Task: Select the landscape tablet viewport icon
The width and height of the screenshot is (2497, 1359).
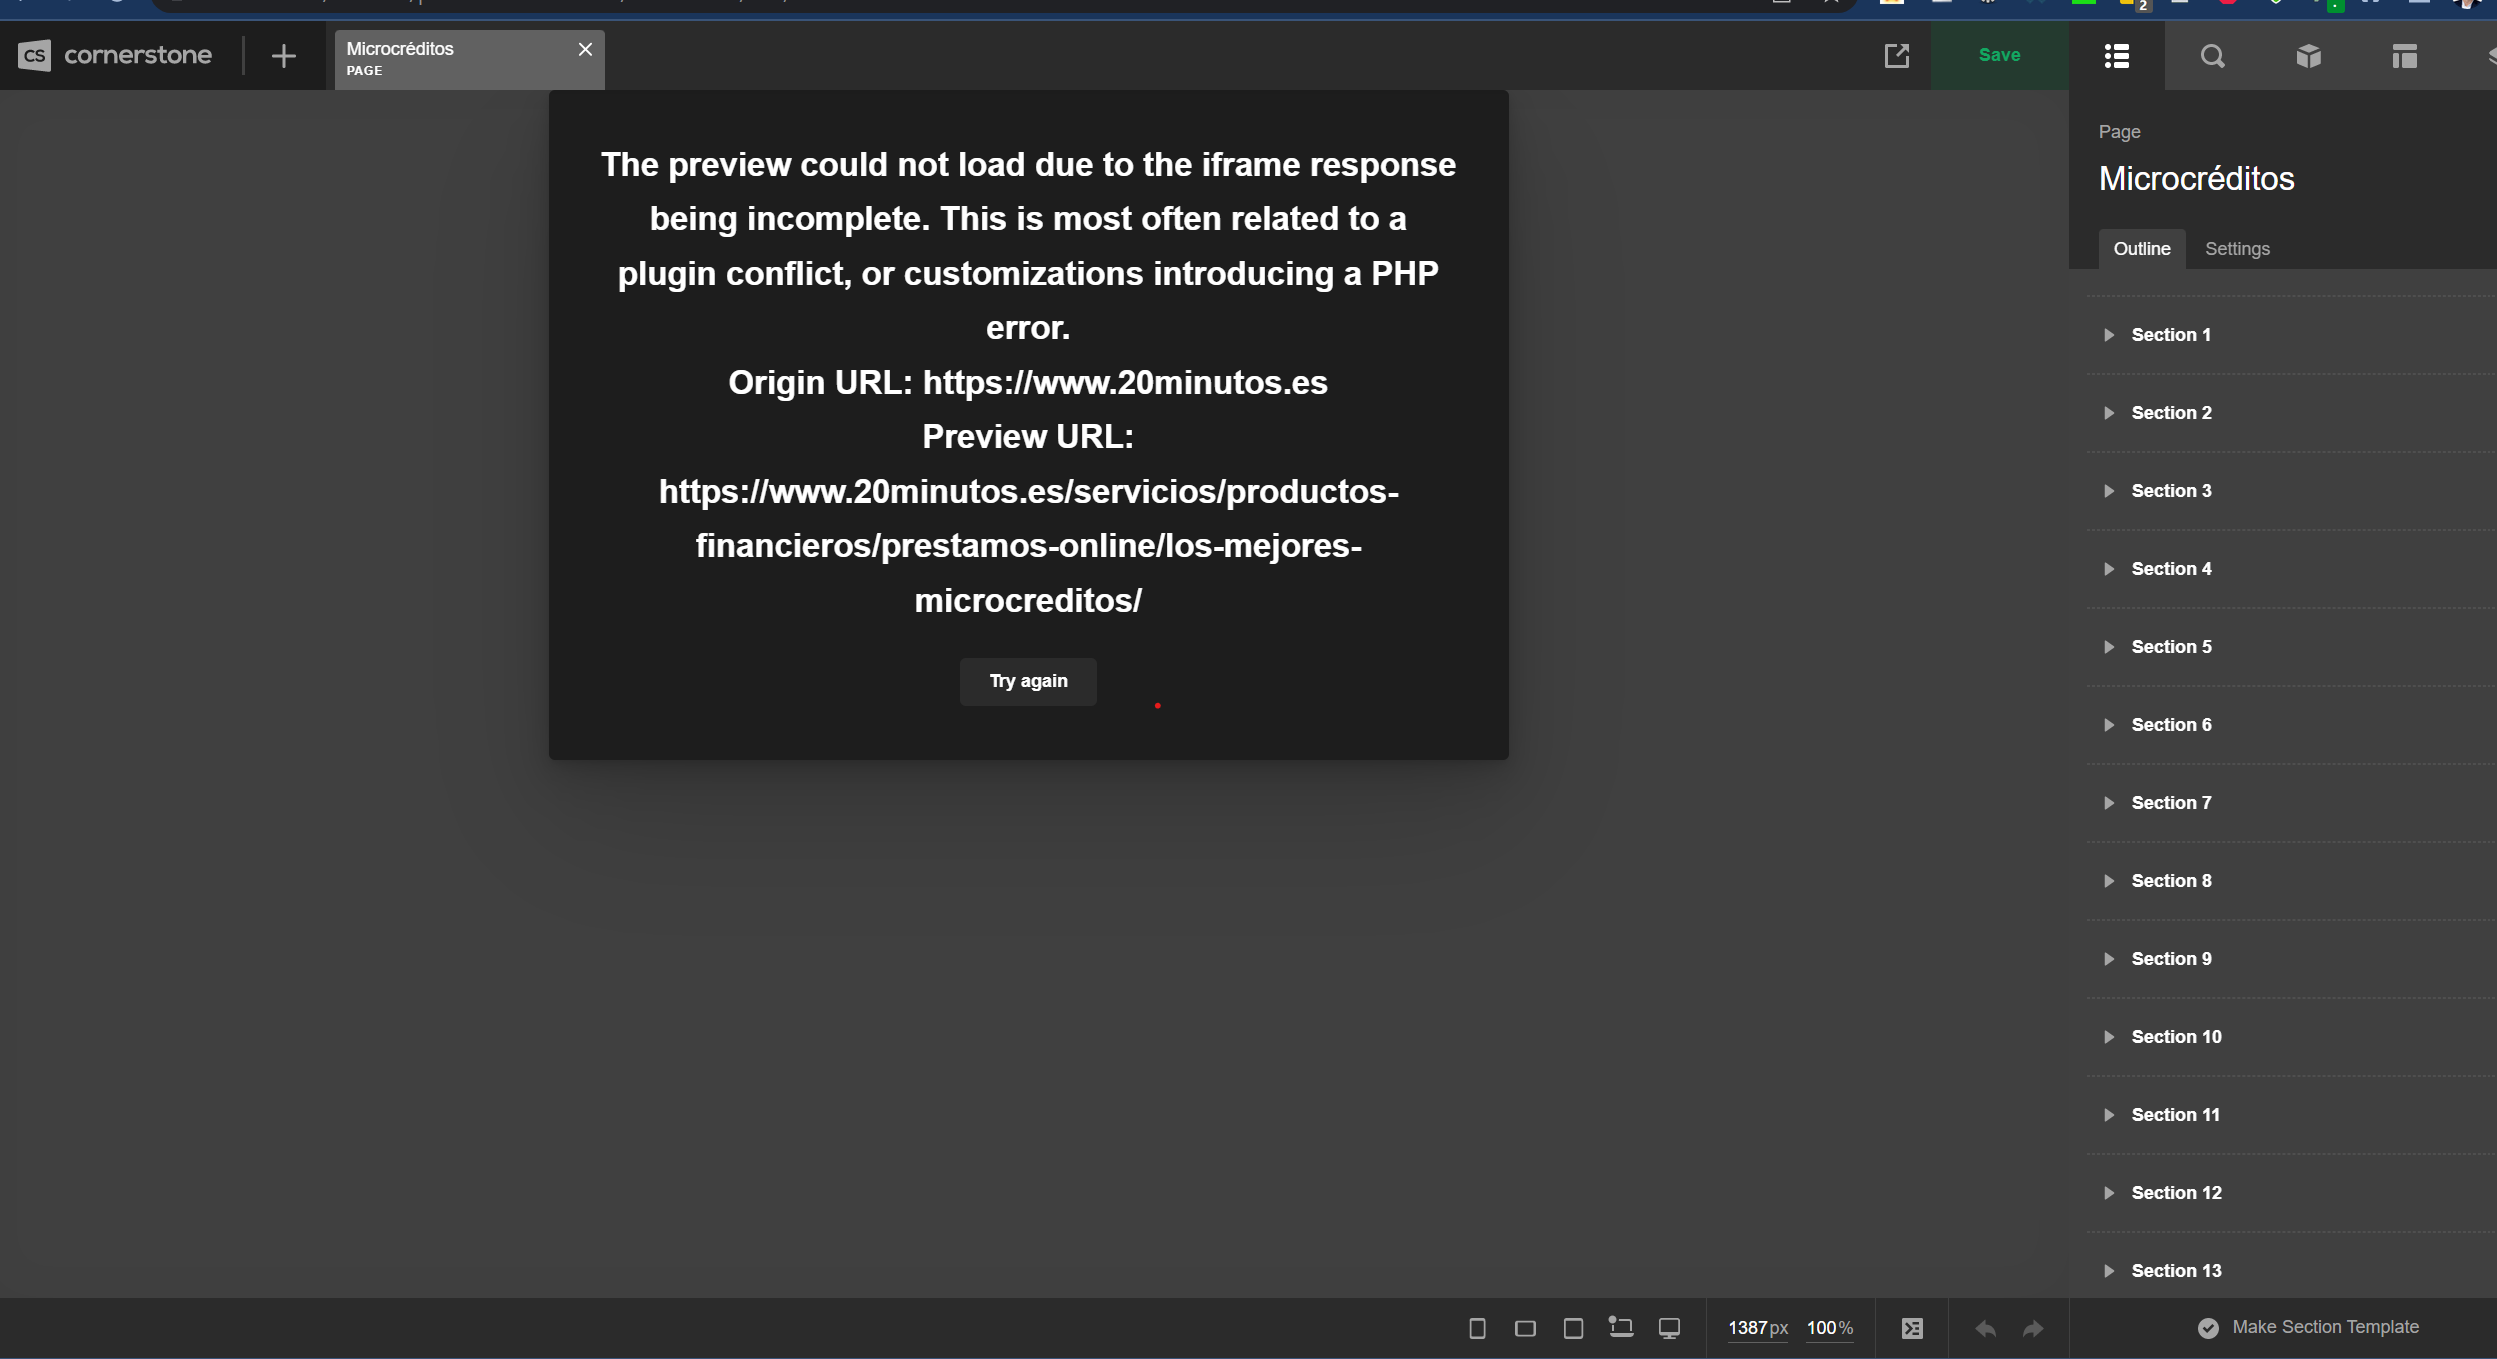Action: (1525, 1328)
